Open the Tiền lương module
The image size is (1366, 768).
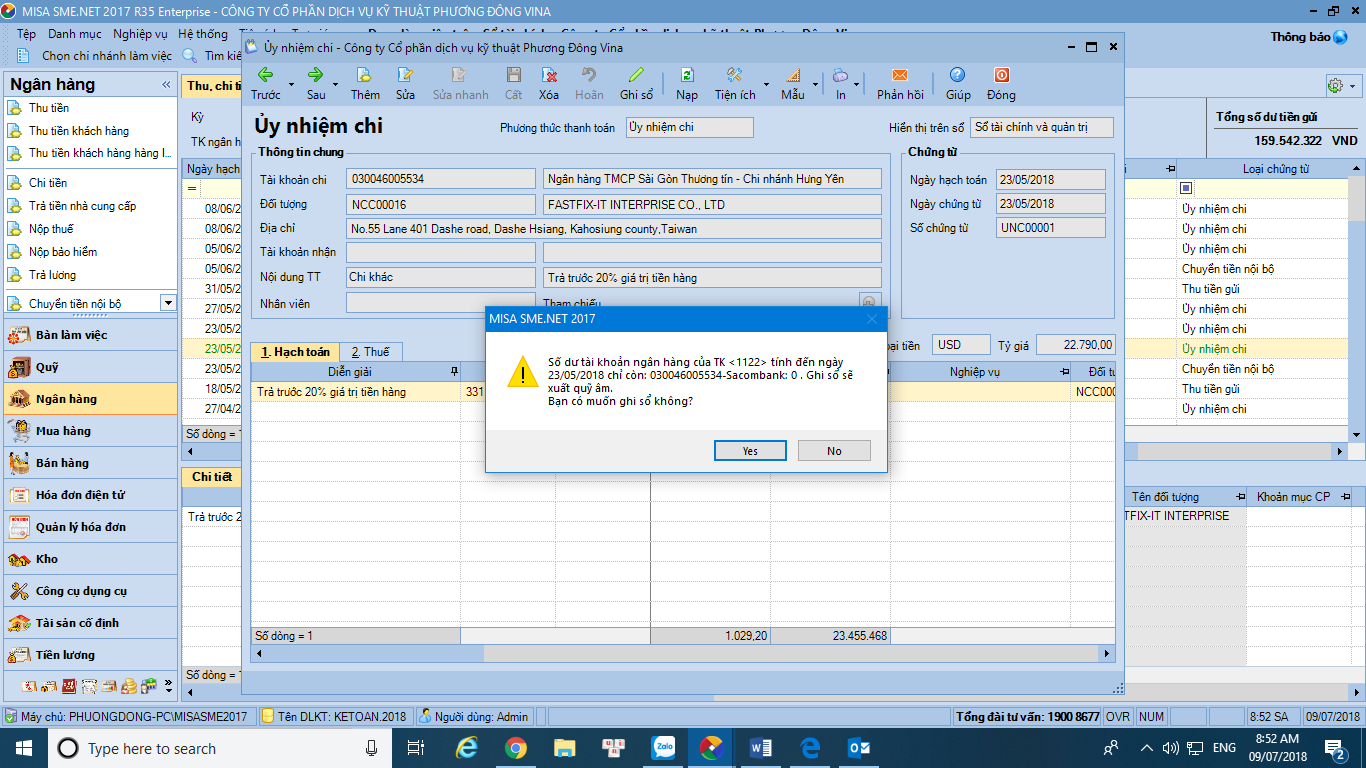[91, 655]
